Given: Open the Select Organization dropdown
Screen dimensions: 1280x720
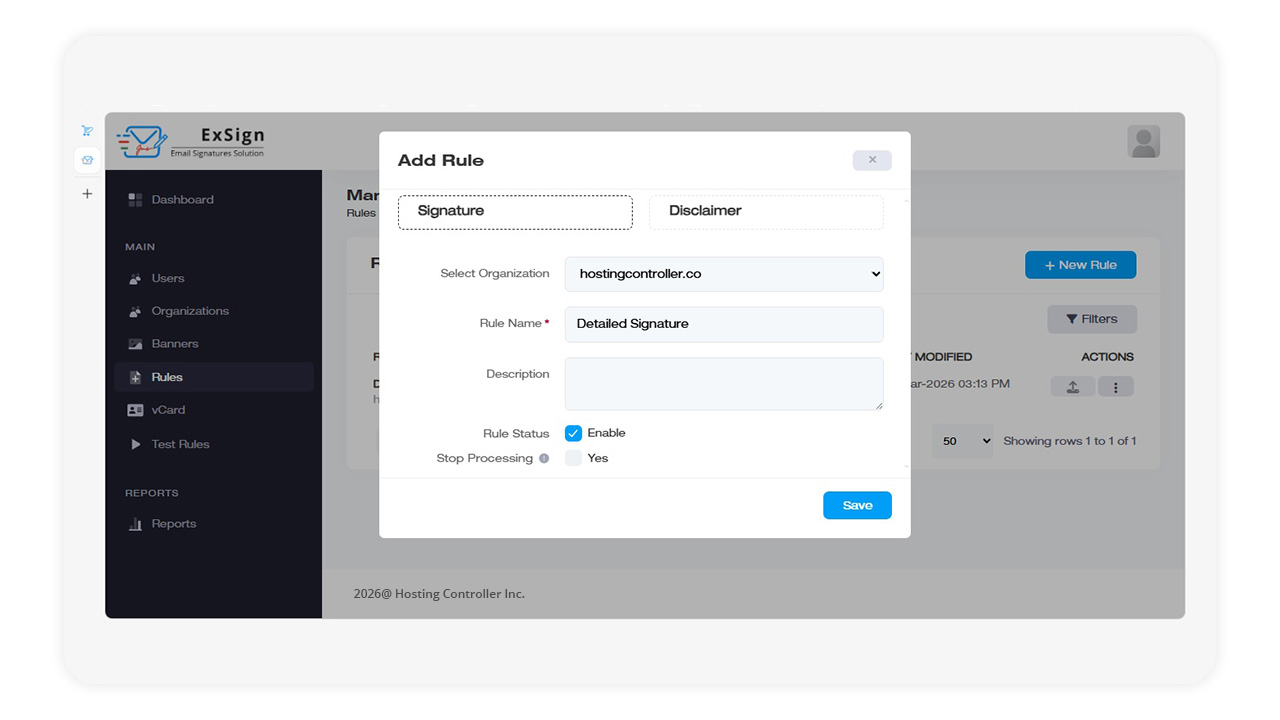Looking at the screenshot, I should coord(724,274).
